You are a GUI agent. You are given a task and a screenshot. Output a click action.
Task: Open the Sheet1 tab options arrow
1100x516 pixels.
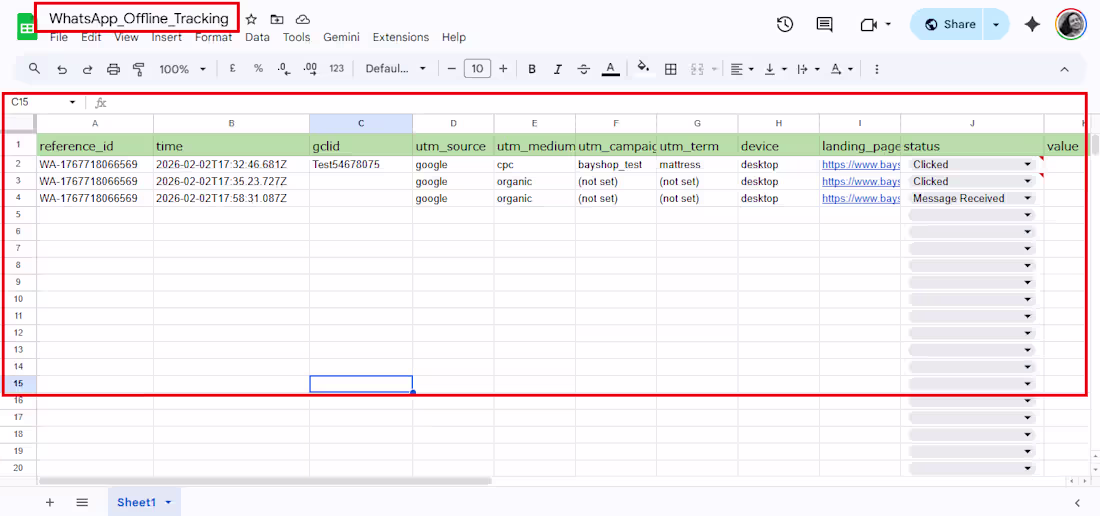[168, 503]
